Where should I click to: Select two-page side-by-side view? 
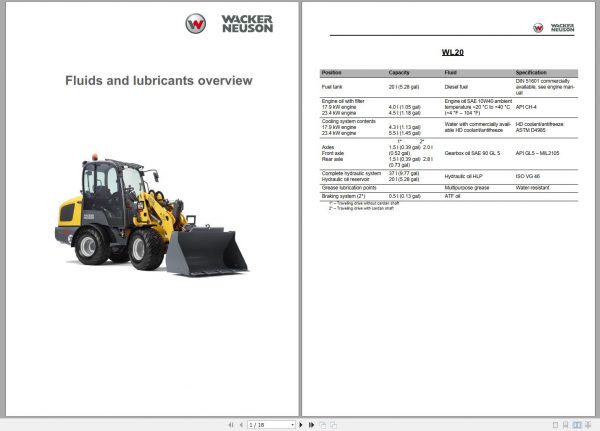577,425
